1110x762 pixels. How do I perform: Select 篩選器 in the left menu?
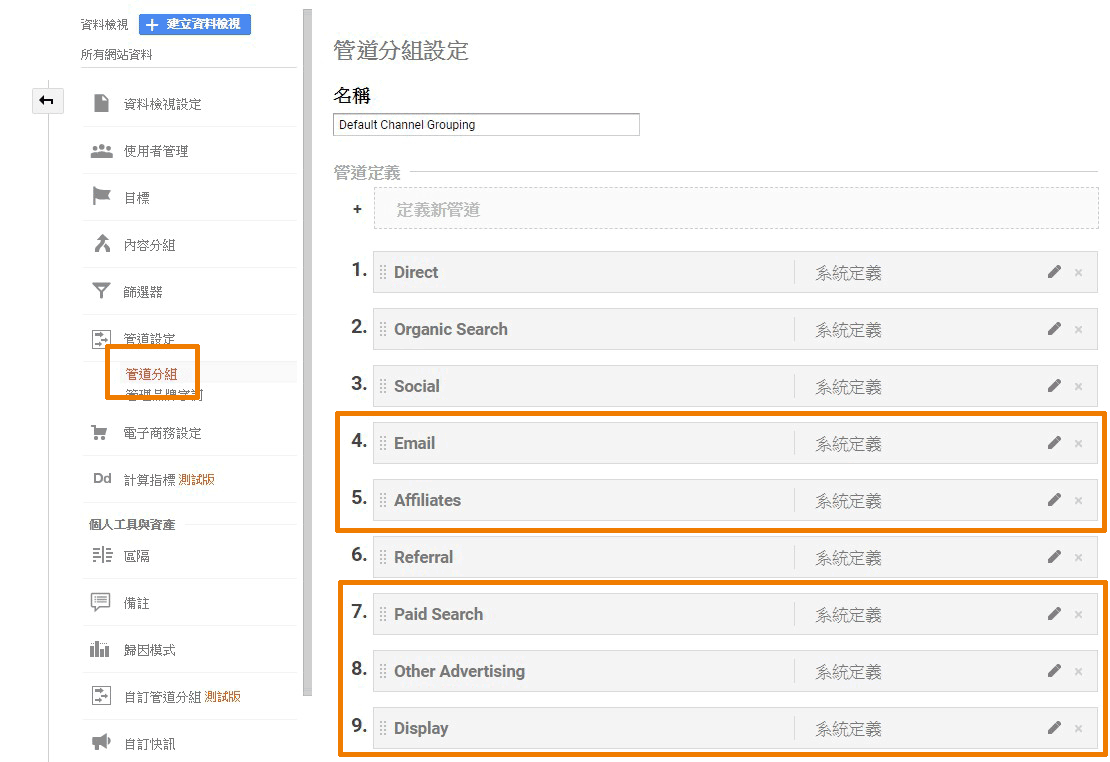coord(143,292)
